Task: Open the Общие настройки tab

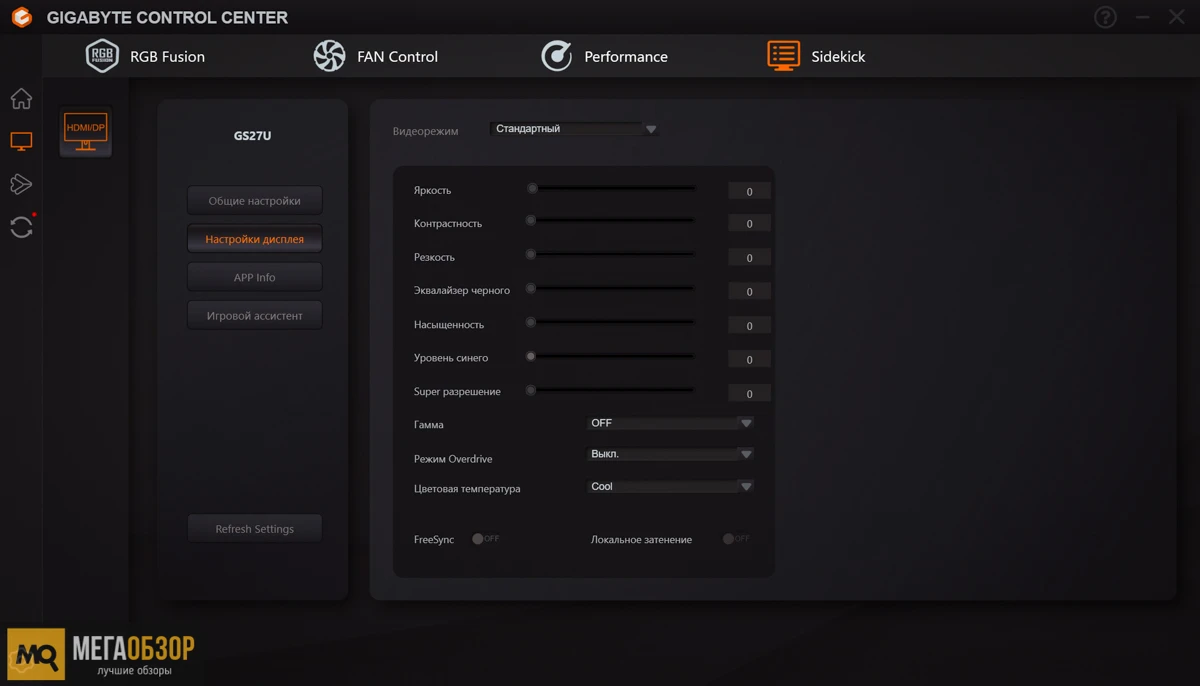Action: coord(255,201)
